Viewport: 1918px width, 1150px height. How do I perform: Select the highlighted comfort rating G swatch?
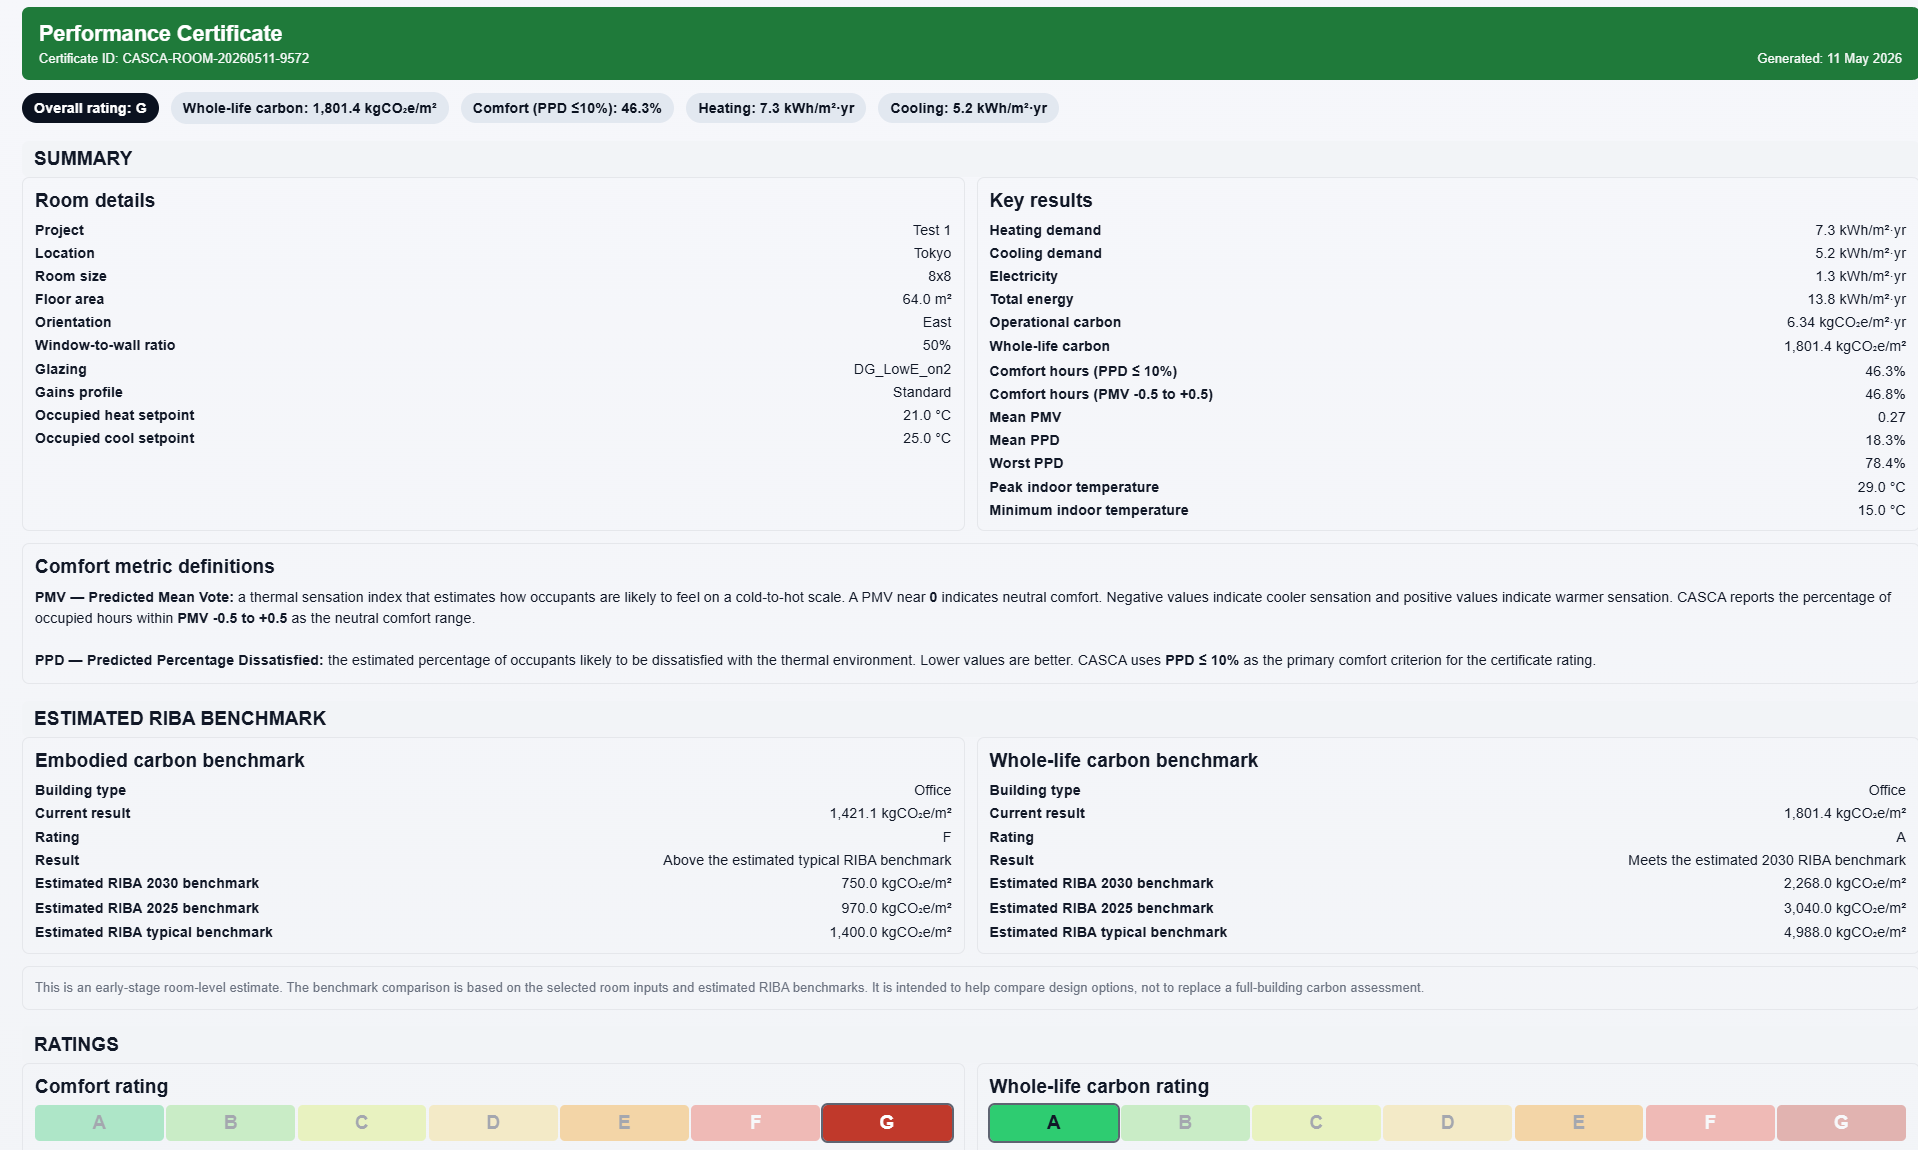[x=887, y=1122]
